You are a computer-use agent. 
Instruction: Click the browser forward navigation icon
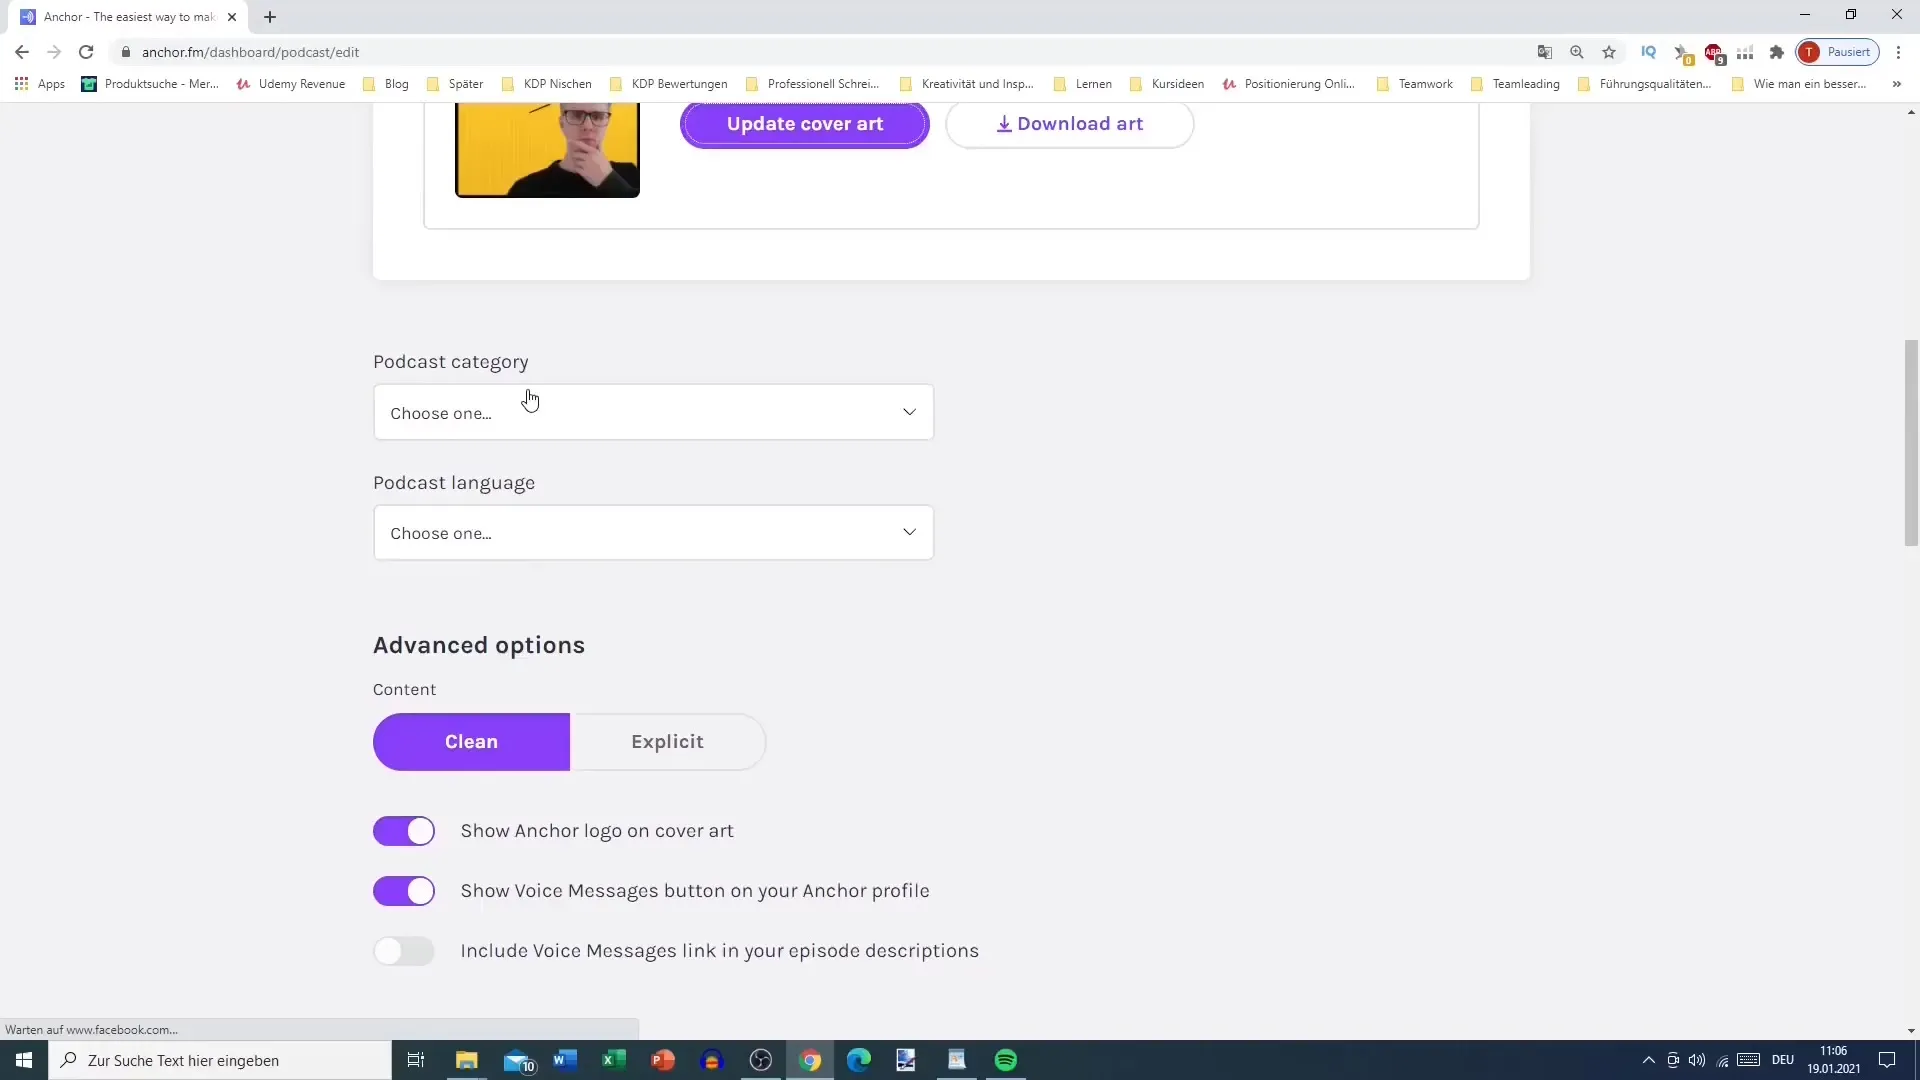(53, 53)
